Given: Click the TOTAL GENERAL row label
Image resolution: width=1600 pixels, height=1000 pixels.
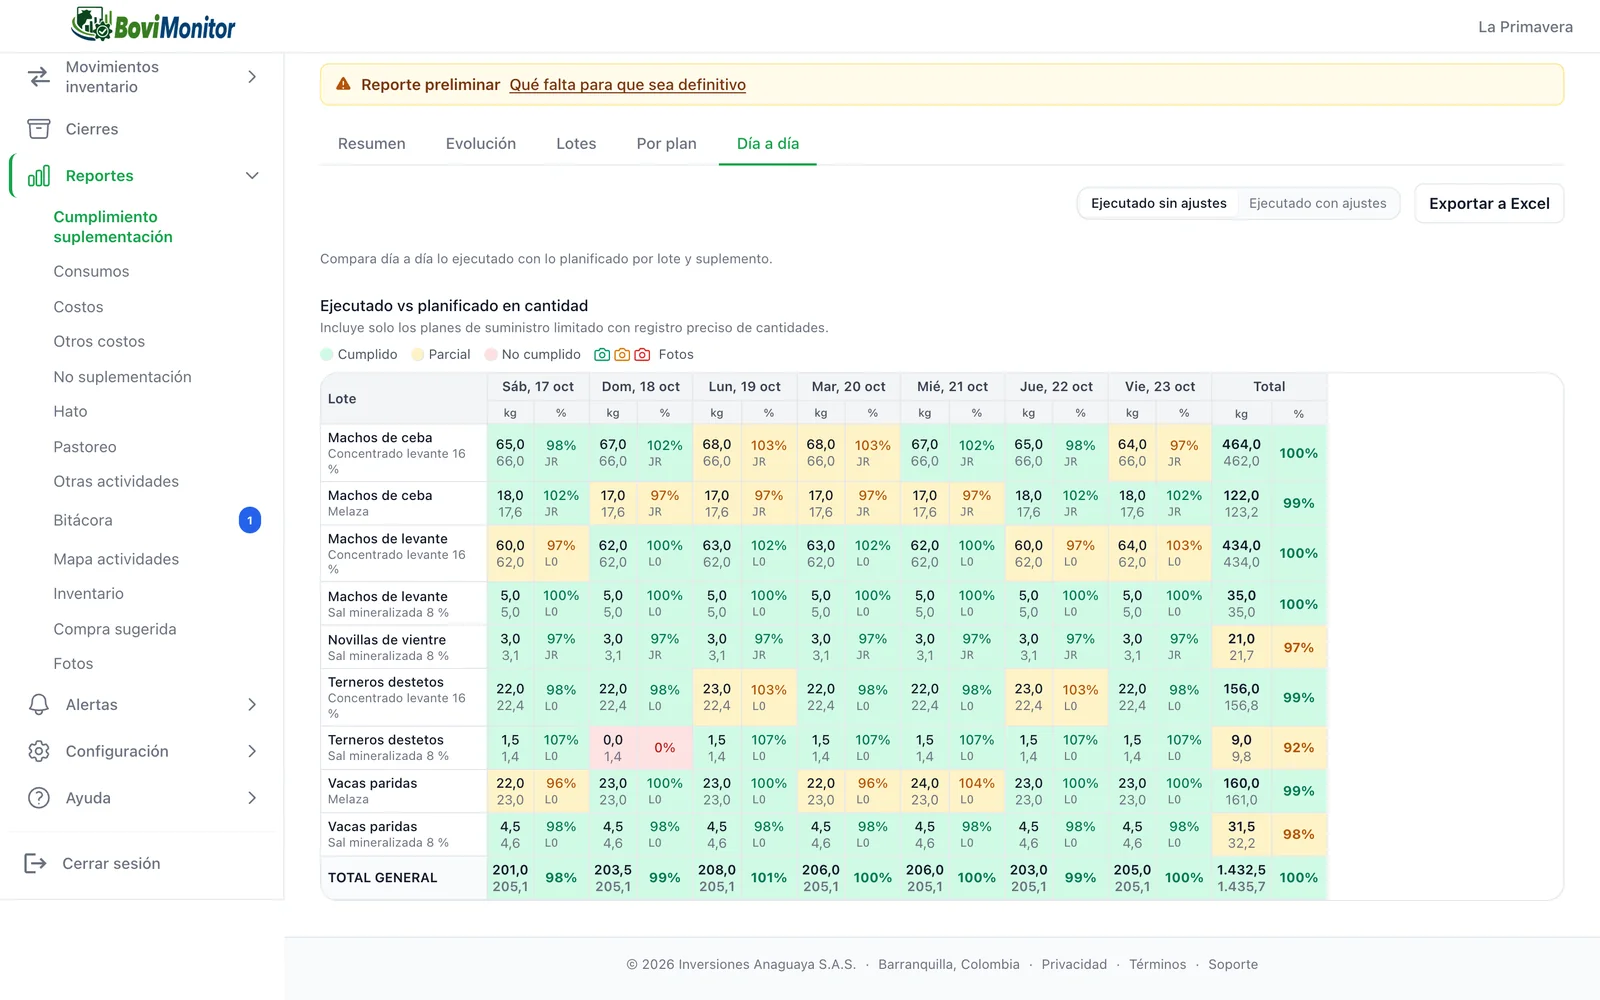Looking at the screenshot, I should coord(383,878).
